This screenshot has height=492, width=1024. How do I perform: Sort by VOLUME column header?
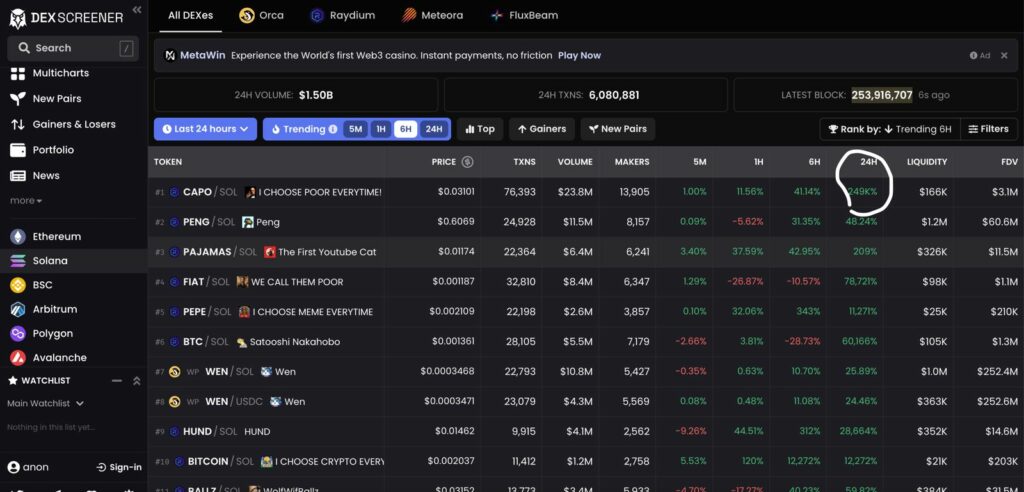pyautogui.click(x=575, y=162)
